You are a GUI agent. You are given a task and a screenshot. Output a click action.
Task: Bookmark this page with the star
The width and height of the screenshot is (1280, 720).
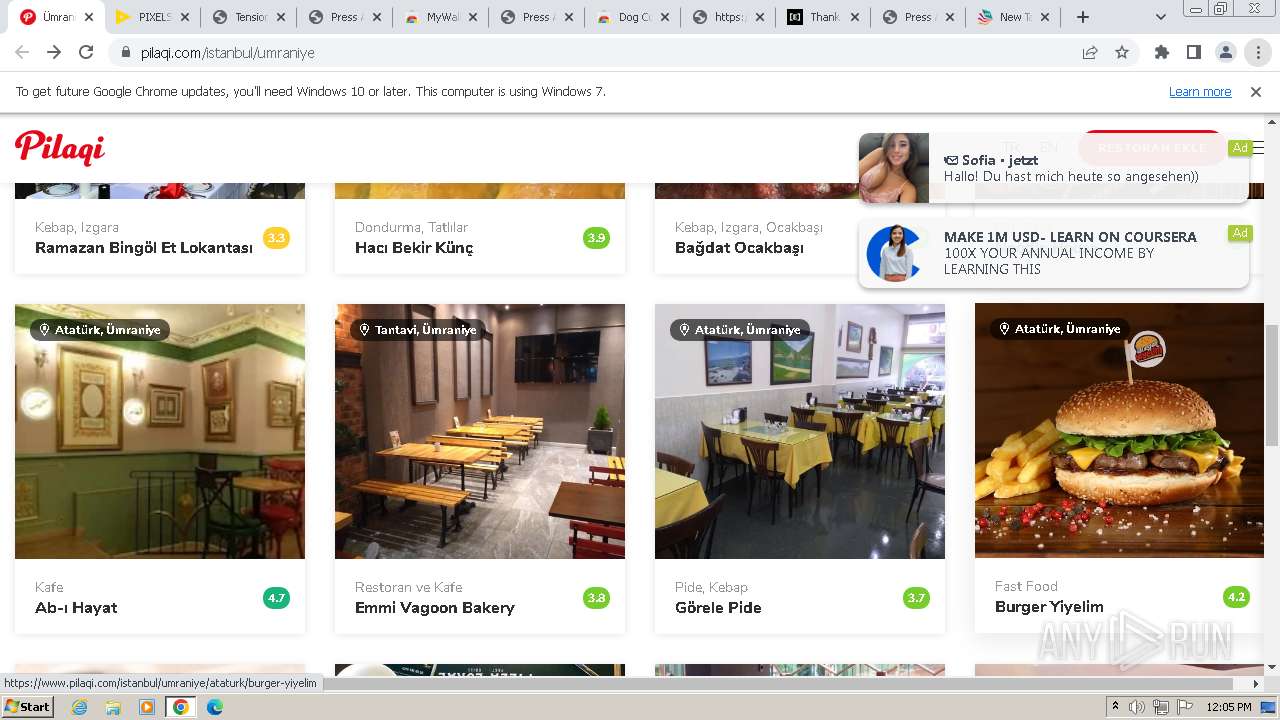[x=1122, y=53]
